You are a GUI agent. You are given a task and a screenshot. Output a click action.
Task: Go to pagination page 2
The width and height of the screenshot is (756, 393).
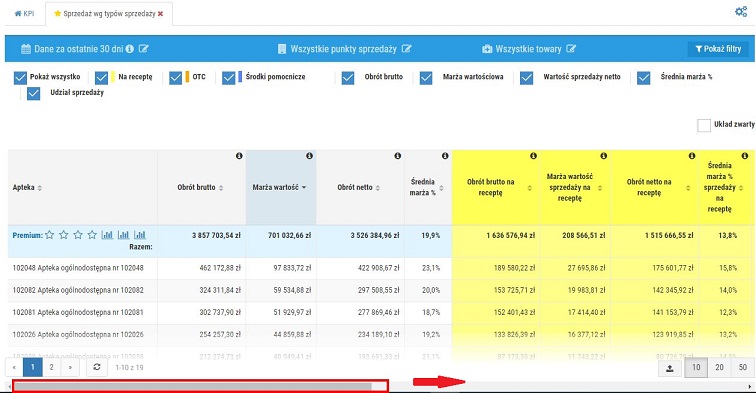click(x=51, y=367)
